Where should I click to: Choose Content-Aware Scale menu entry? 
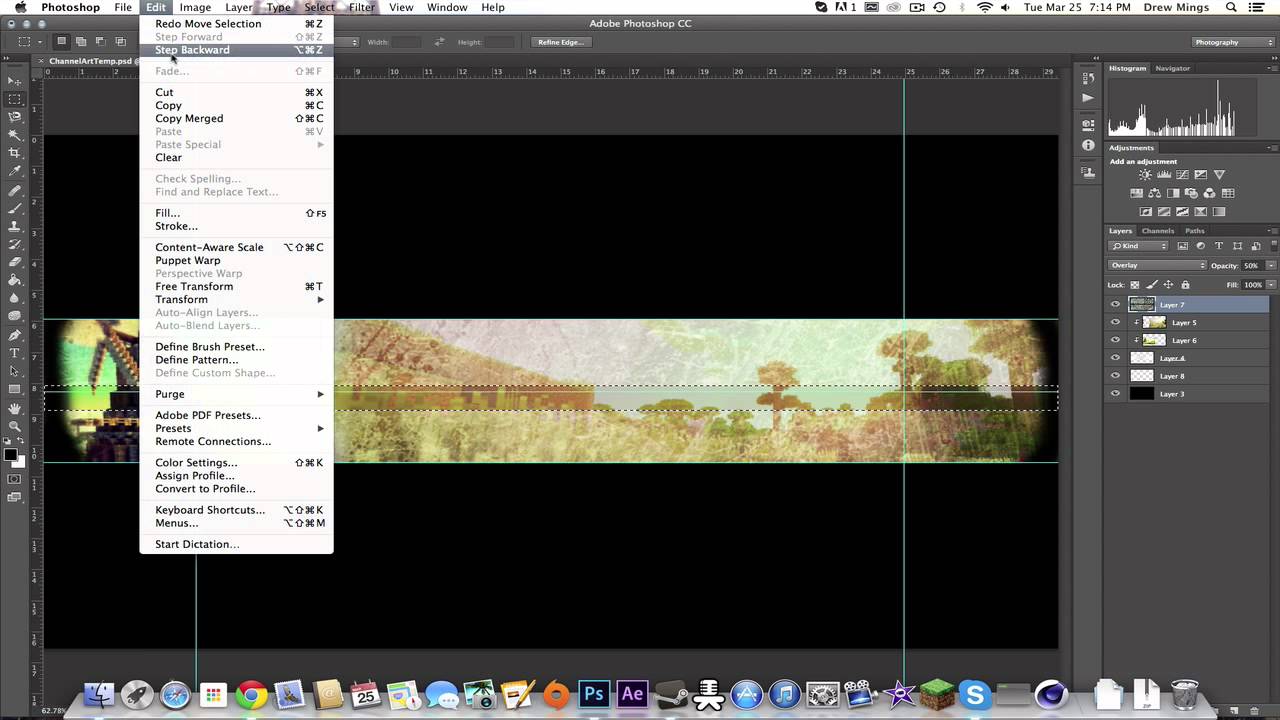(236, 247)
